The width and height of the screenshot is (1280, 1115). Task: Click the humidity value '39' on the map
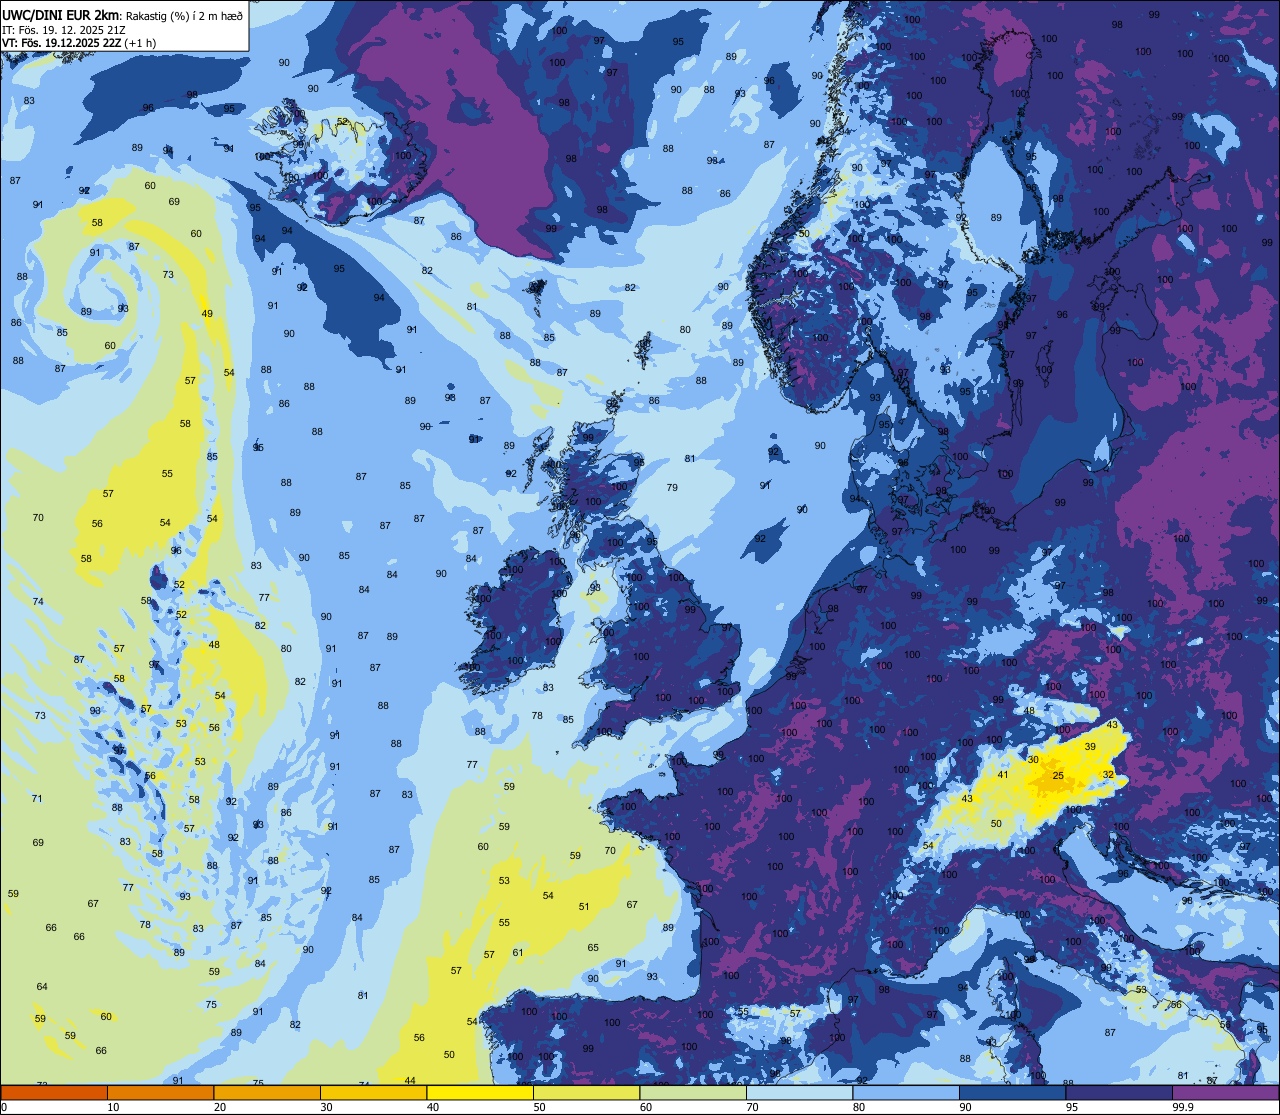1090,747
